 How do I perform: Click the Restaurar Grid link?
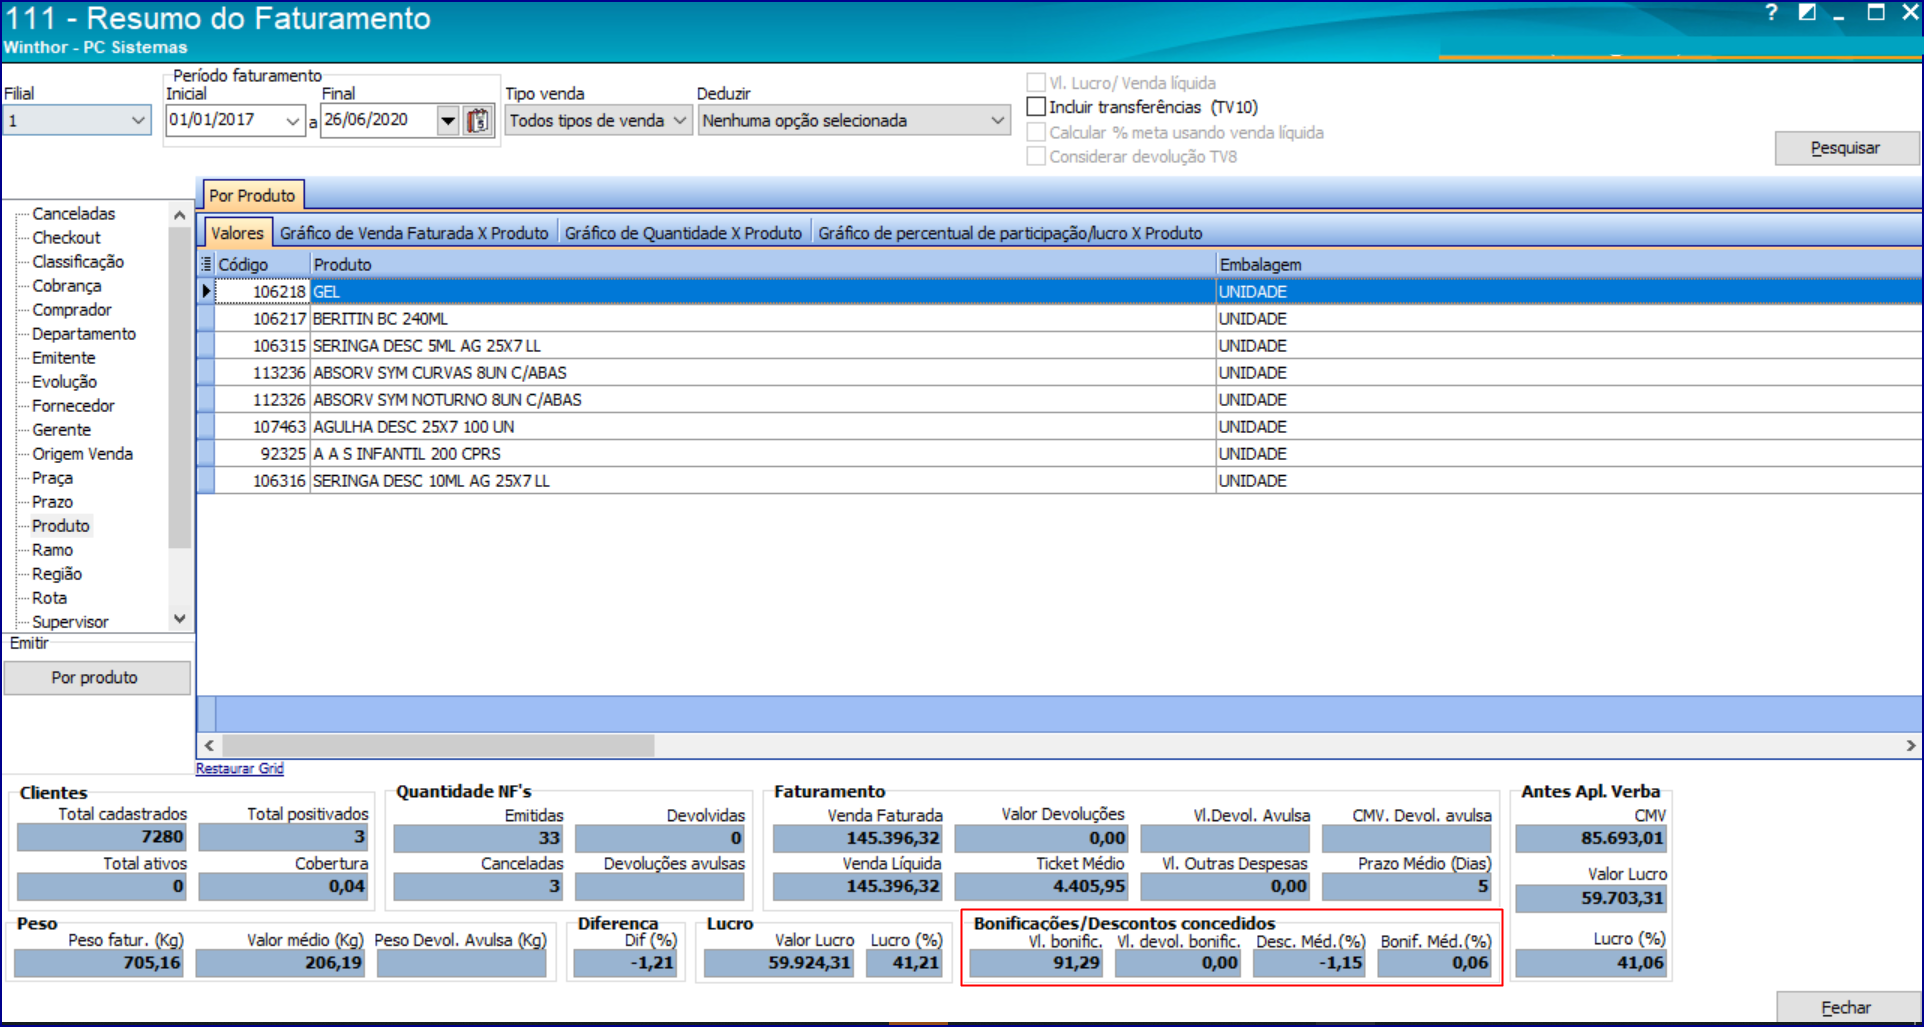240,768
